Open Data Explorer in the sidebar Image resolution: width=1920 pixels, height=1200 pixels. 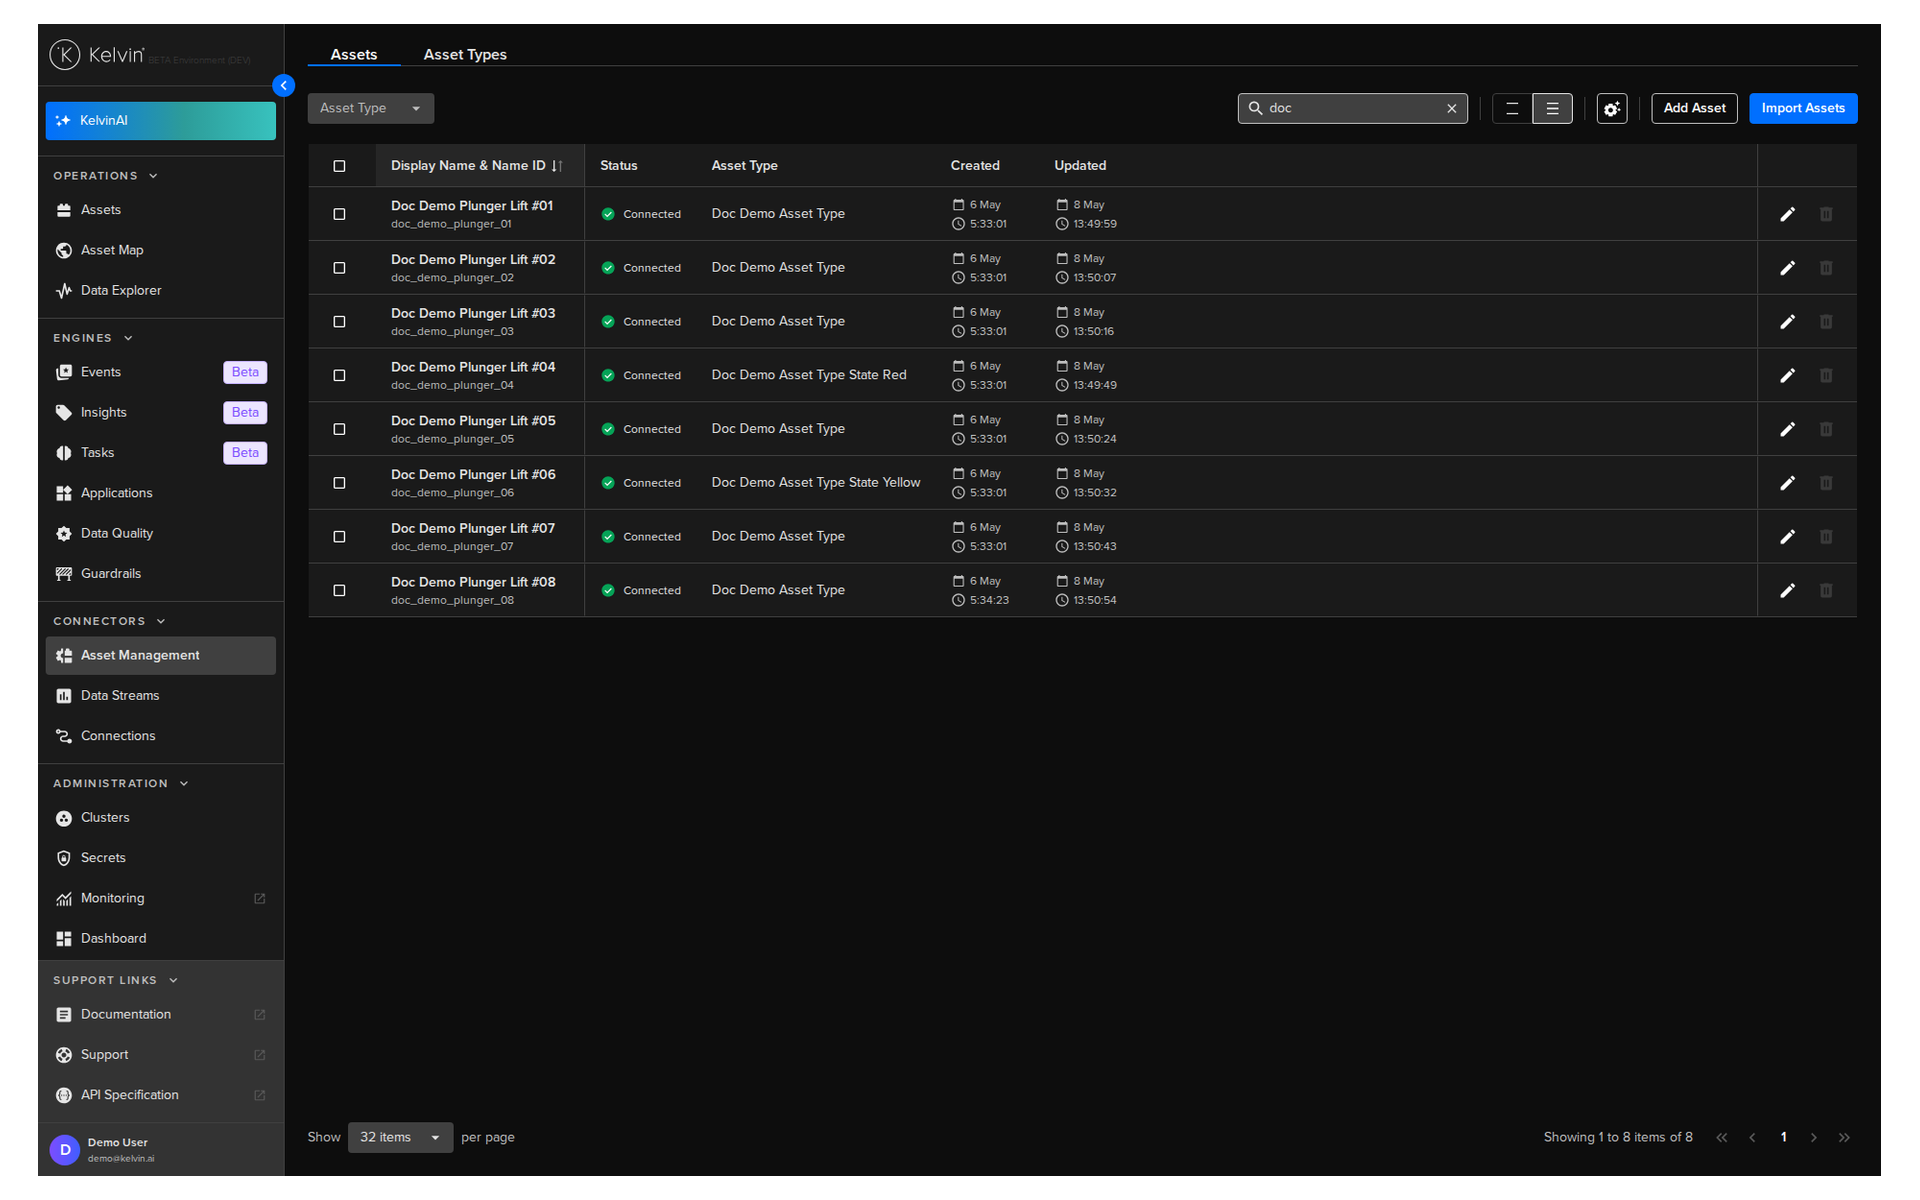click(x=160, y=291)
